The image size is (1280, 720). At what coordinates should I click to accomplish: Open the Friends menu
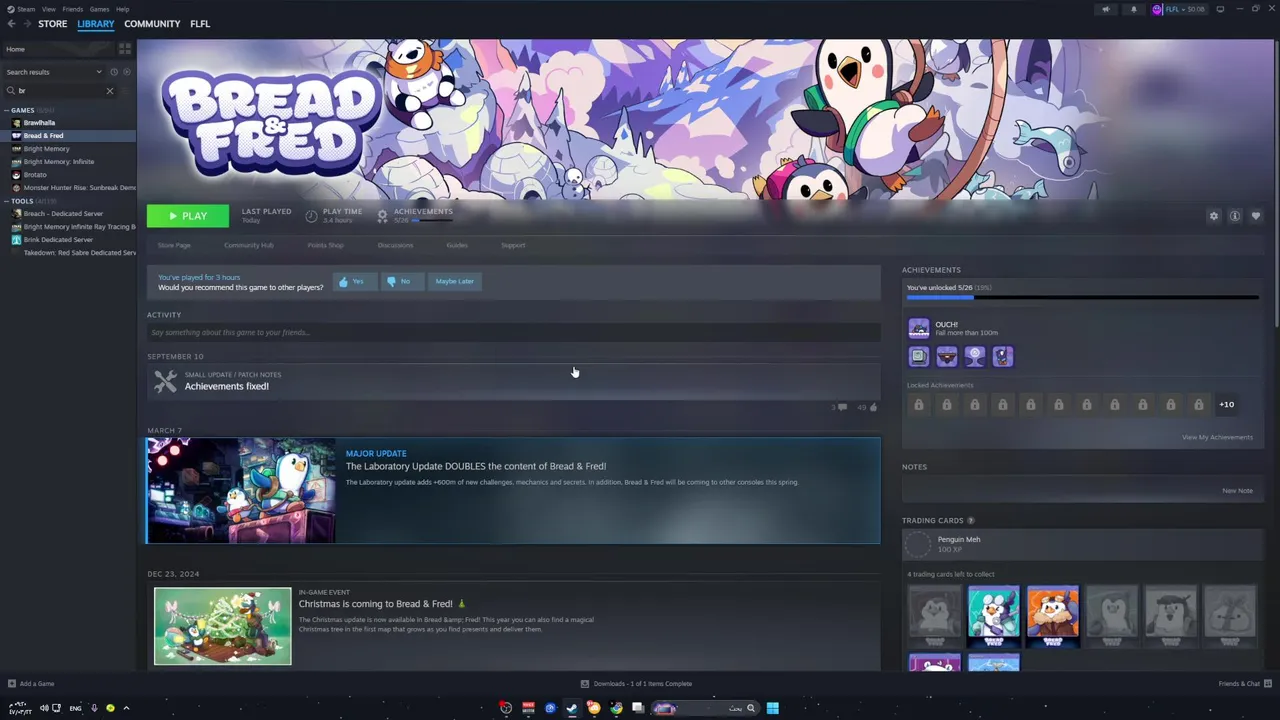pos(73,9)
